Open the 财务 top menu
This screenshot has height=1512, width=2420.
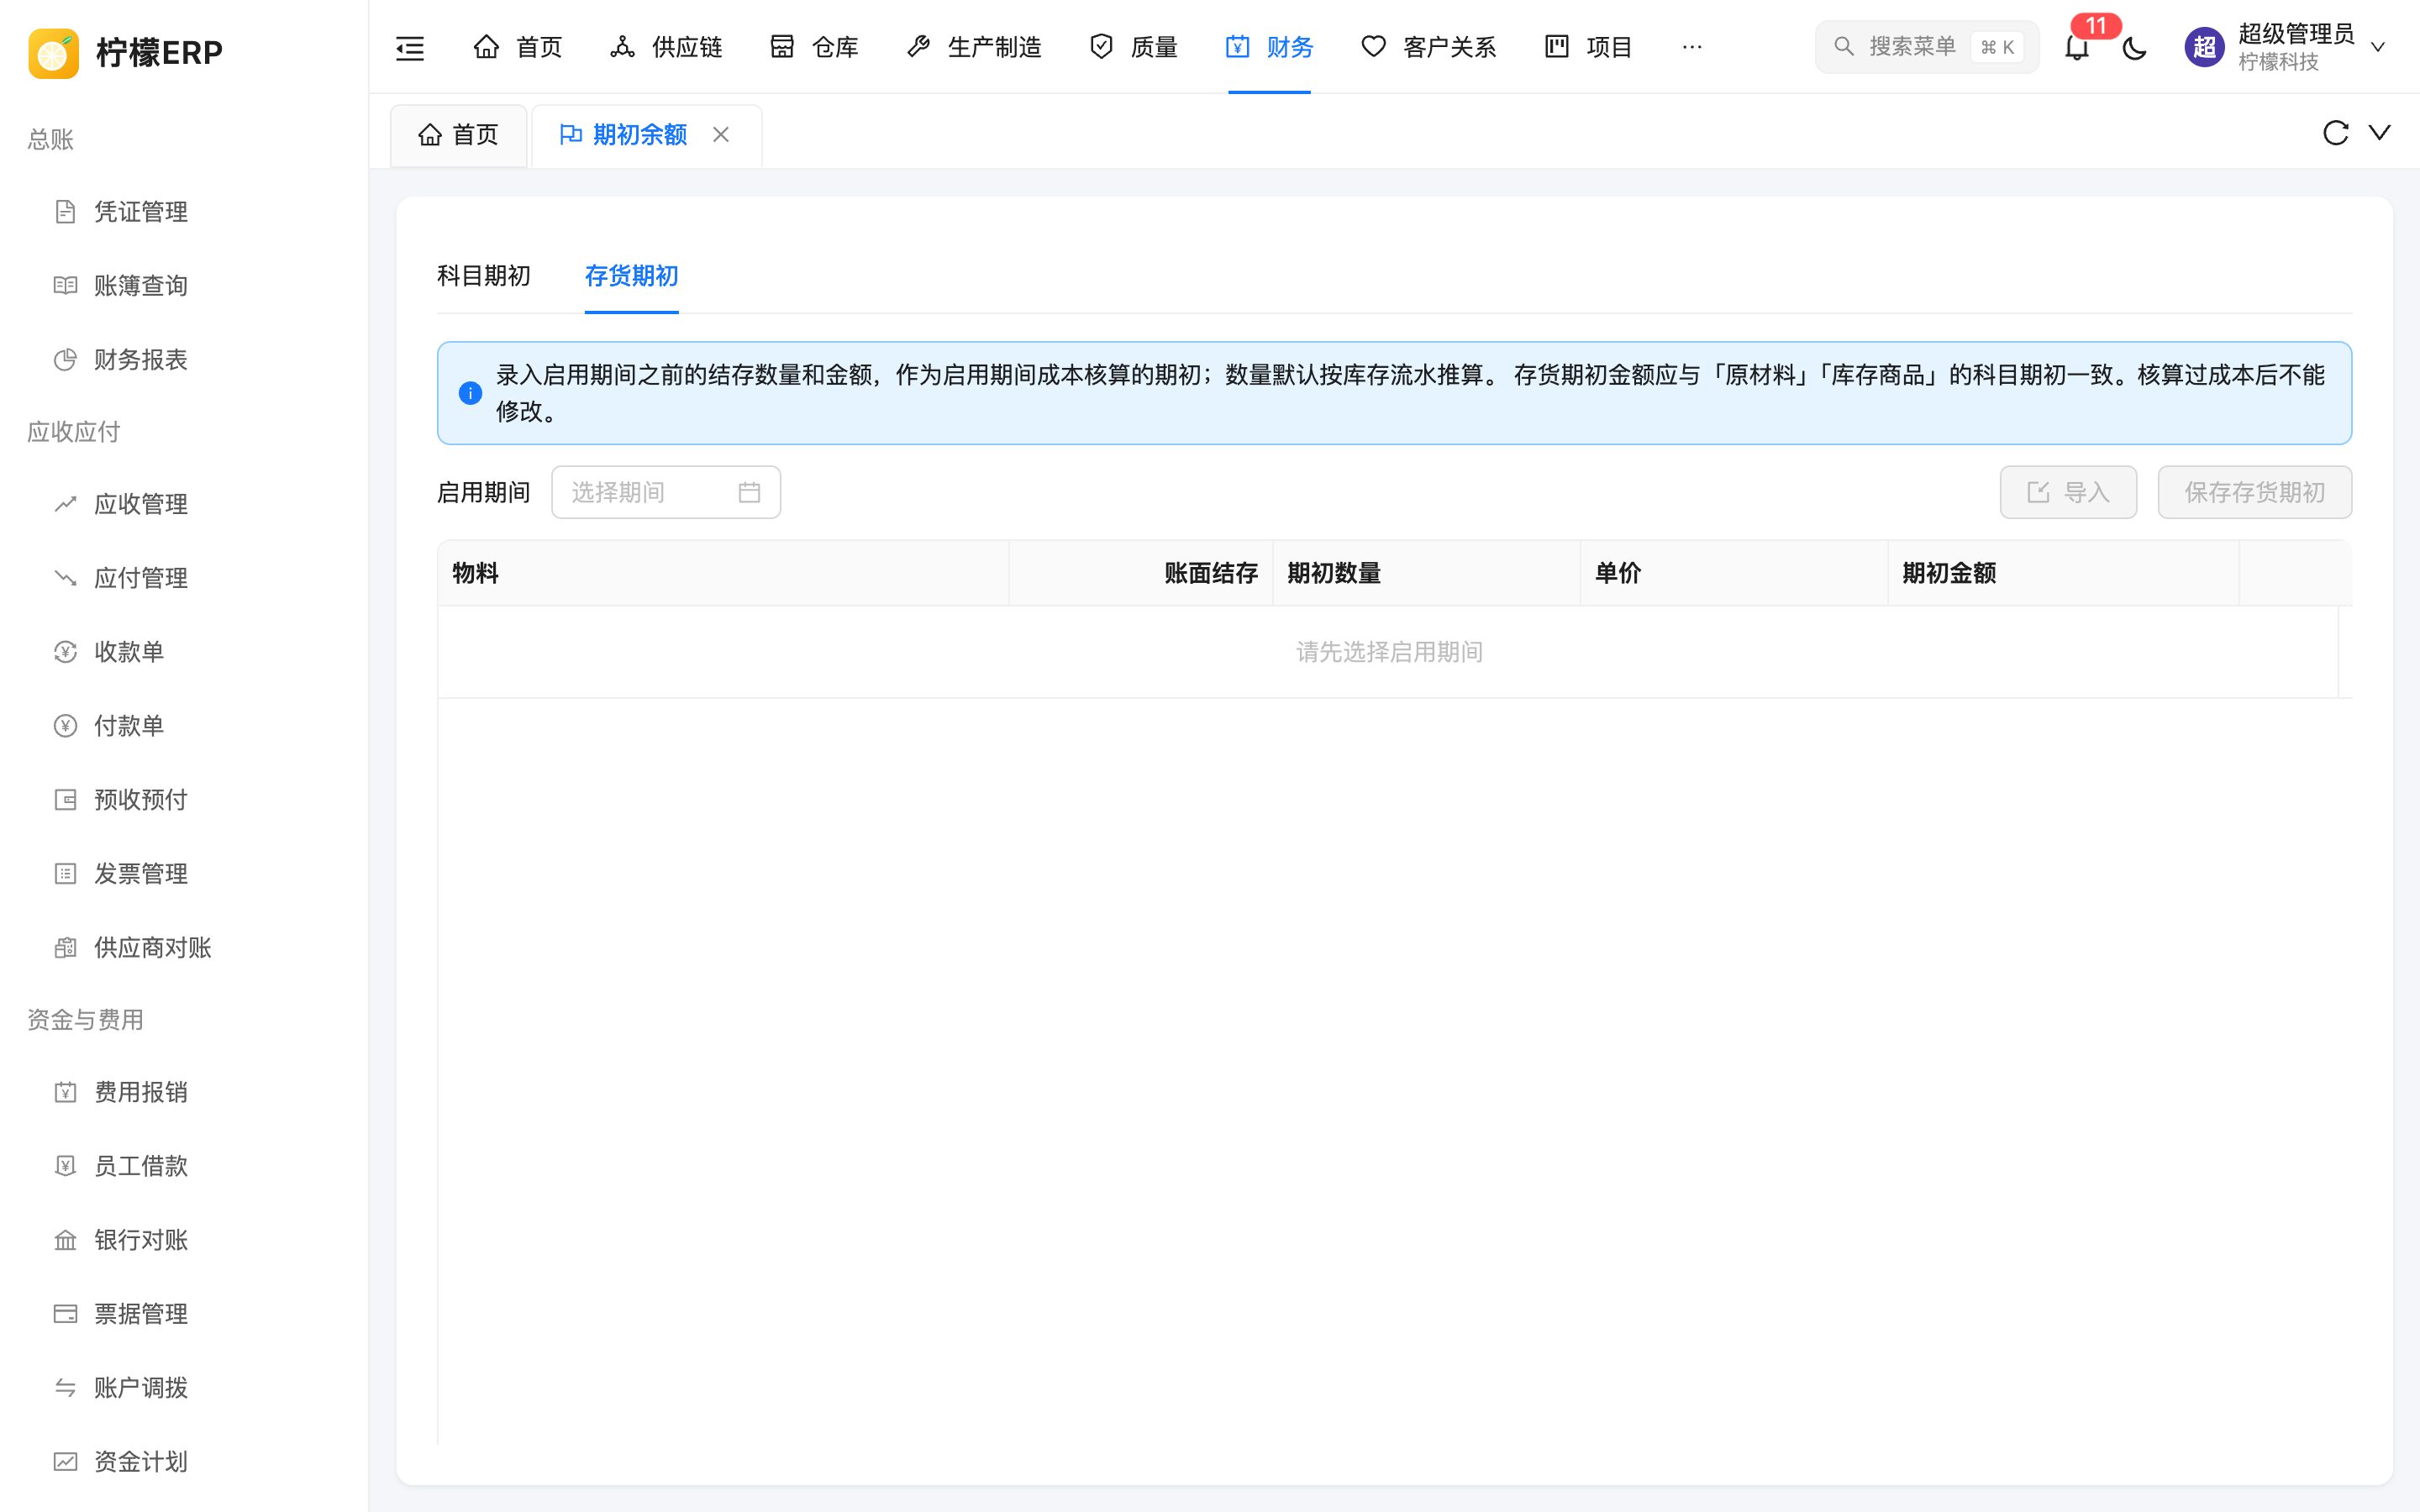click(1269, 47)
